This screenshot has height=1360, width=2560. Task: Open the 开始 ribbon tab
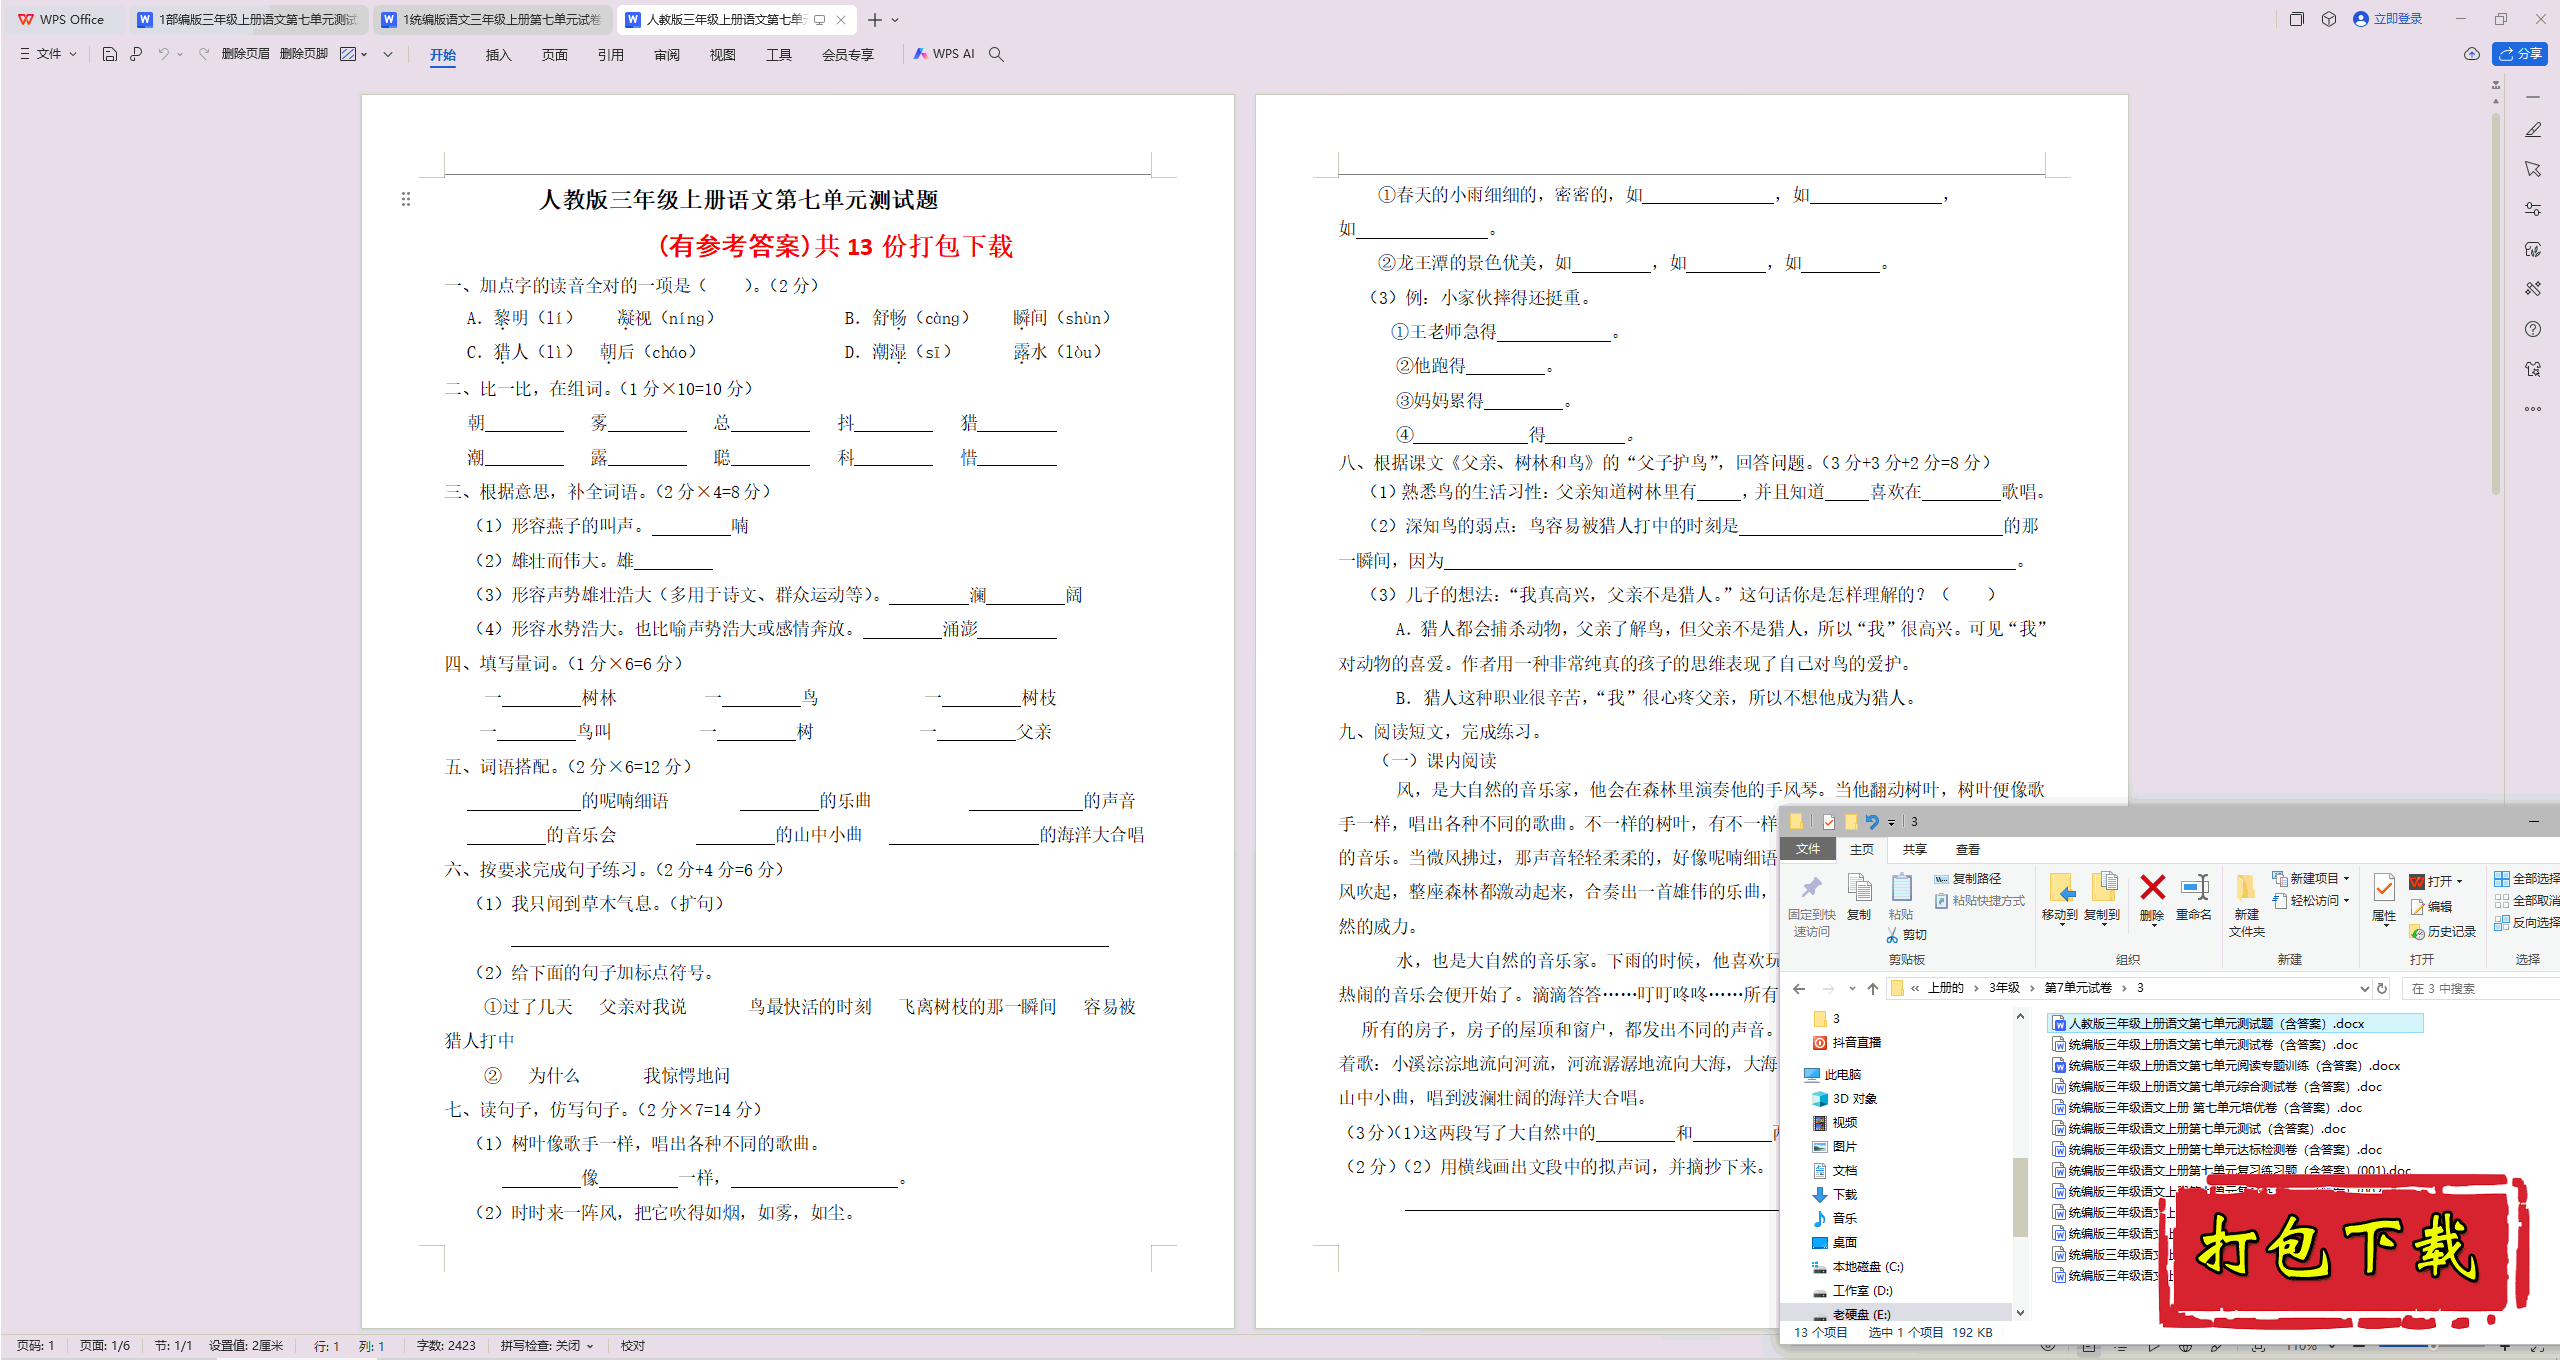pos(443,55)
